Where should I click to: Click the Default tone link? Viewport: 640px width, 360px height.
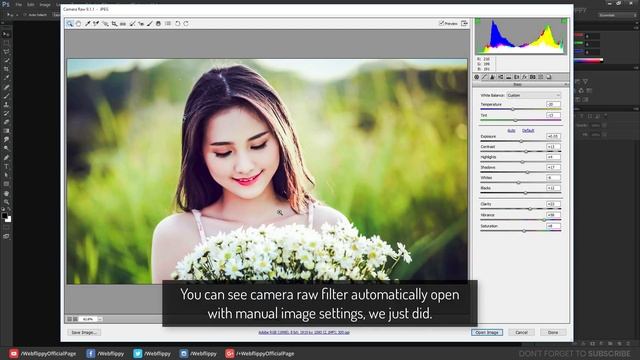tap(528, 131)
